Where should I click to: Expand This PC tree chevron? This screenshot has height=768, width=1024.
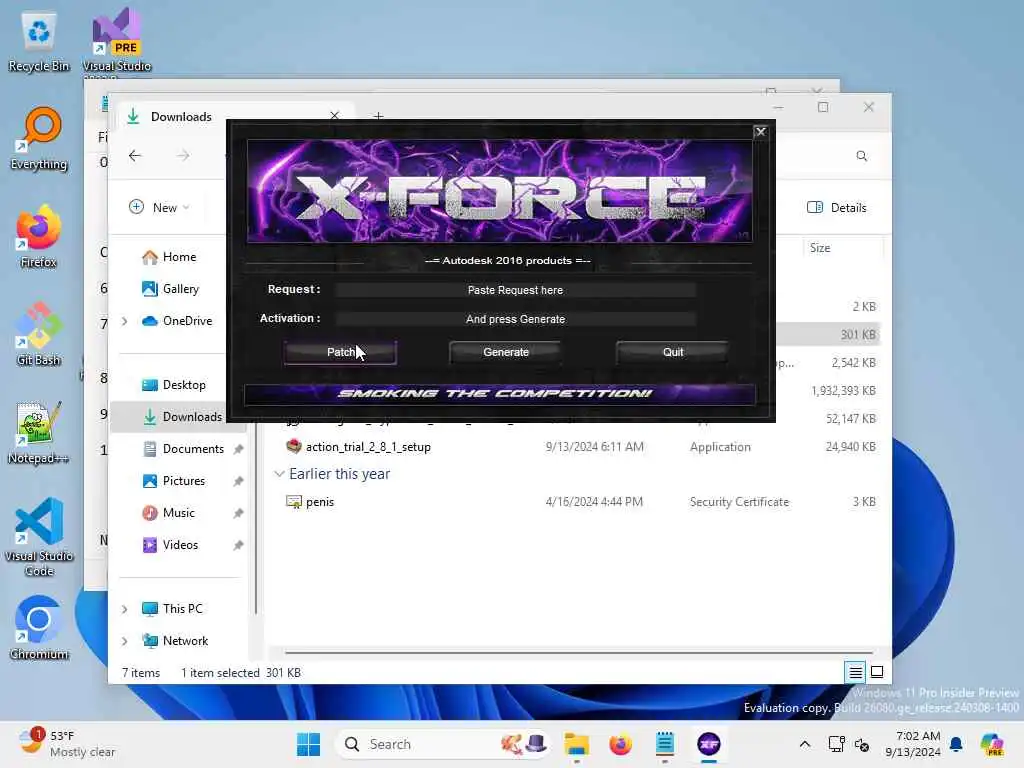[124, 609]
